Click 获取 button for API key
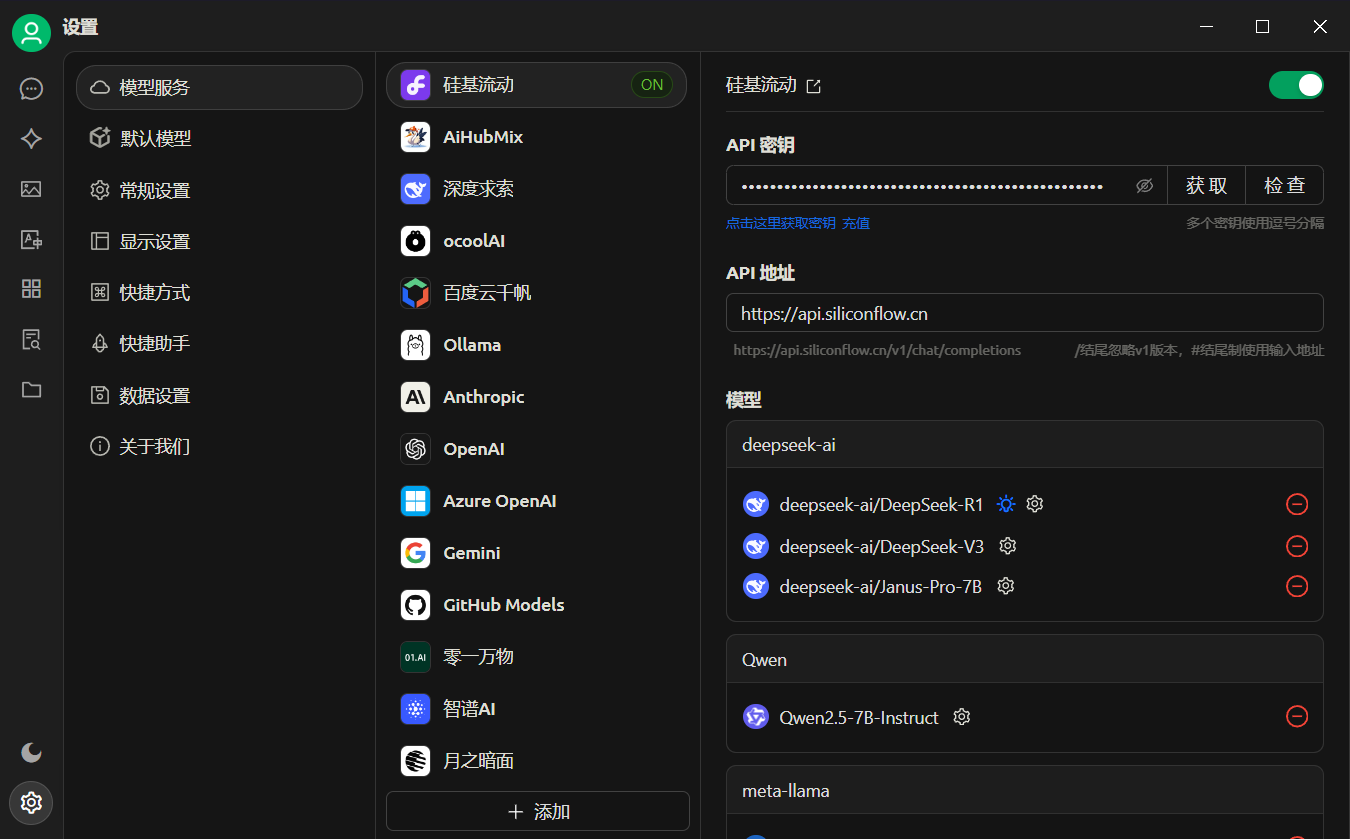The width and height of the screenshot is (1350, 840). pyautogui.click(x=1207, y=185)
